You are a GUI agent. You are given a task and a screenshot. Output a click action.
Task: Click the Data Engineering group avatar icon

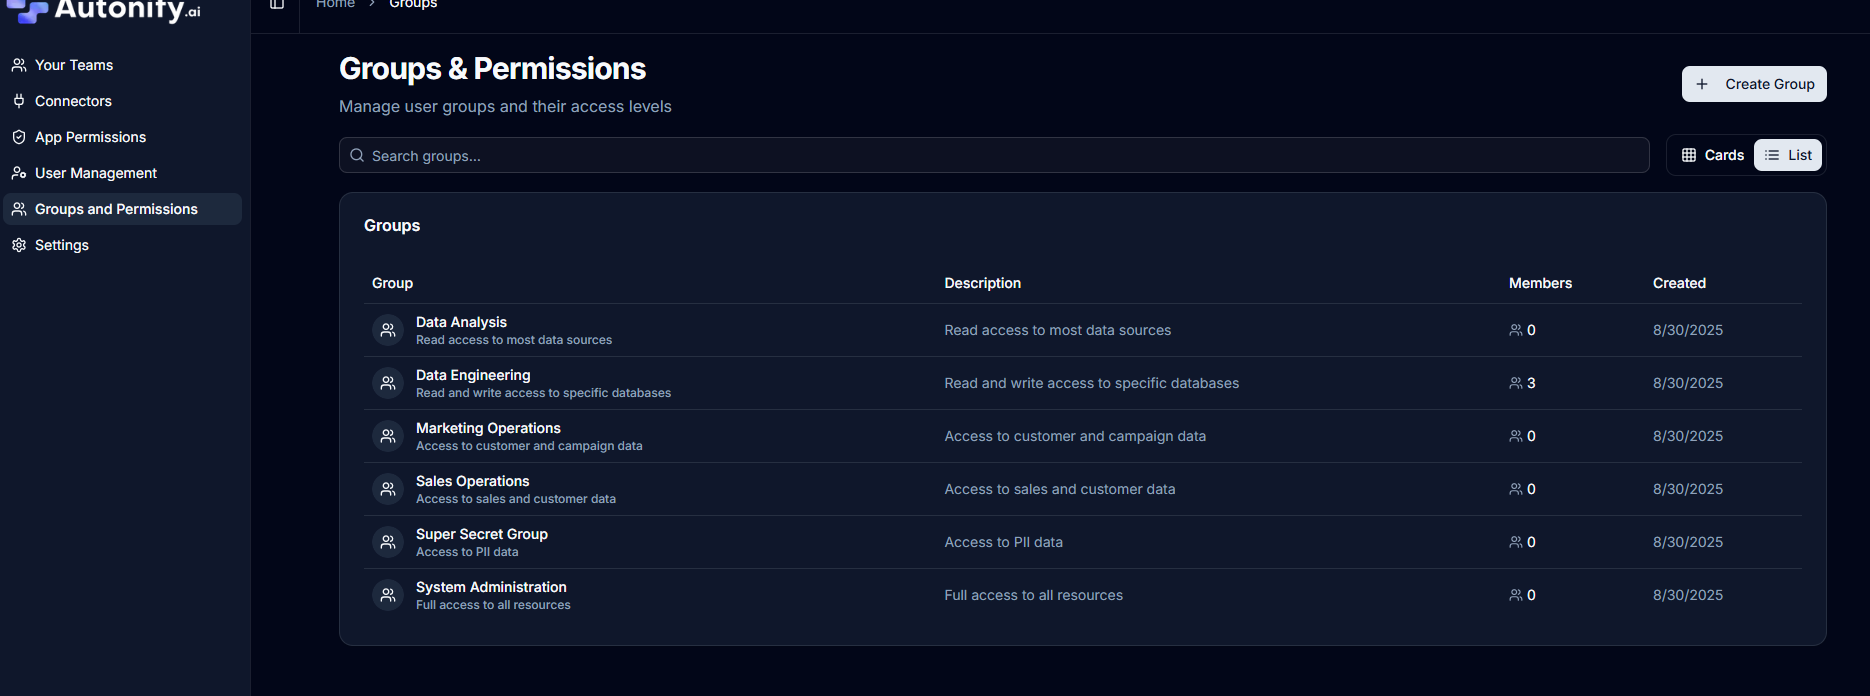tap(388, 383)
